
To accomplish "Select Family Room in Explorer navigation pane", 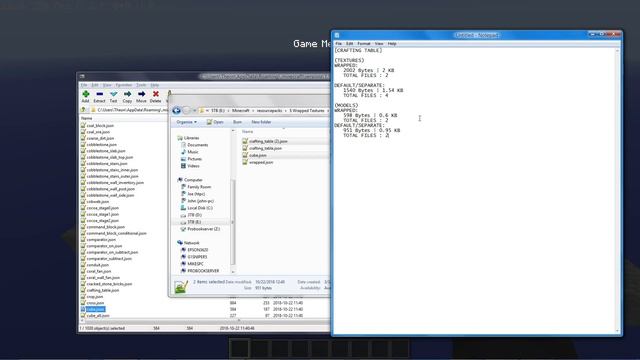I will [x=196, y=187].
